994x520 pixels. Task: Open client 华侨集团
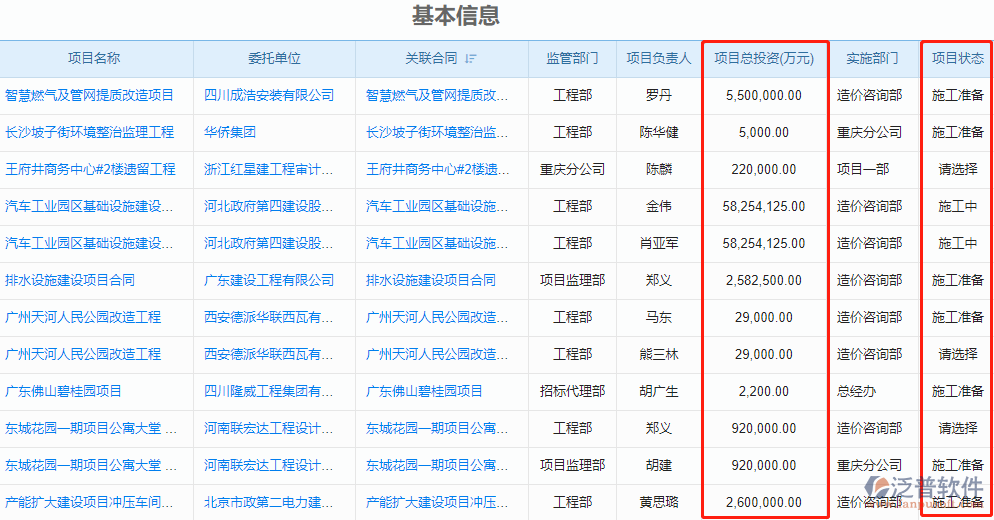(x=229, y=132)
